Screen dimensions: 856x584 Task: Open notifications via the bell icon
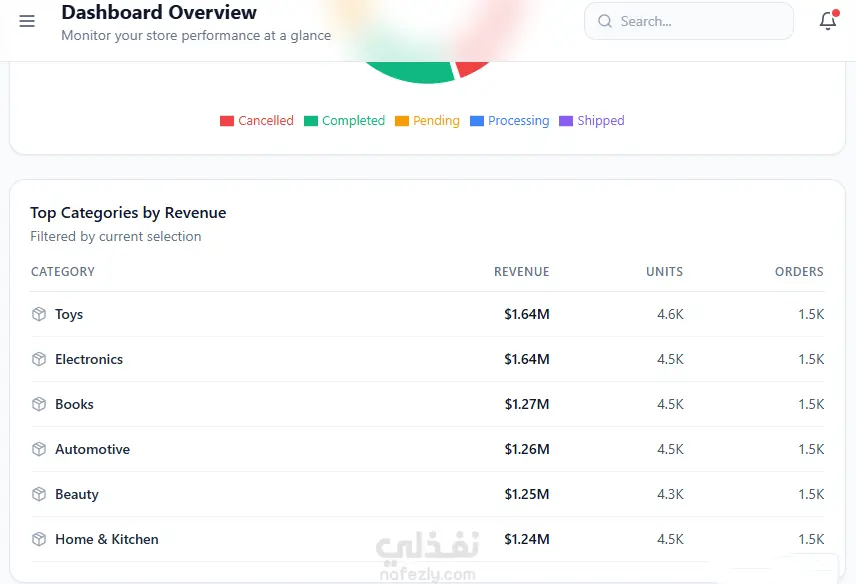pos(828,21)
